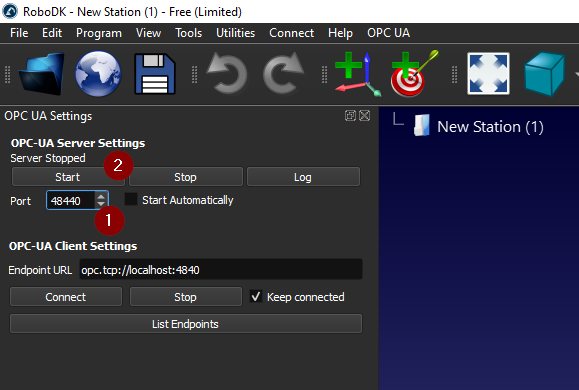Click the Endpoint URL label
This screenshot has width=579, height=390.
click(40, 270)
